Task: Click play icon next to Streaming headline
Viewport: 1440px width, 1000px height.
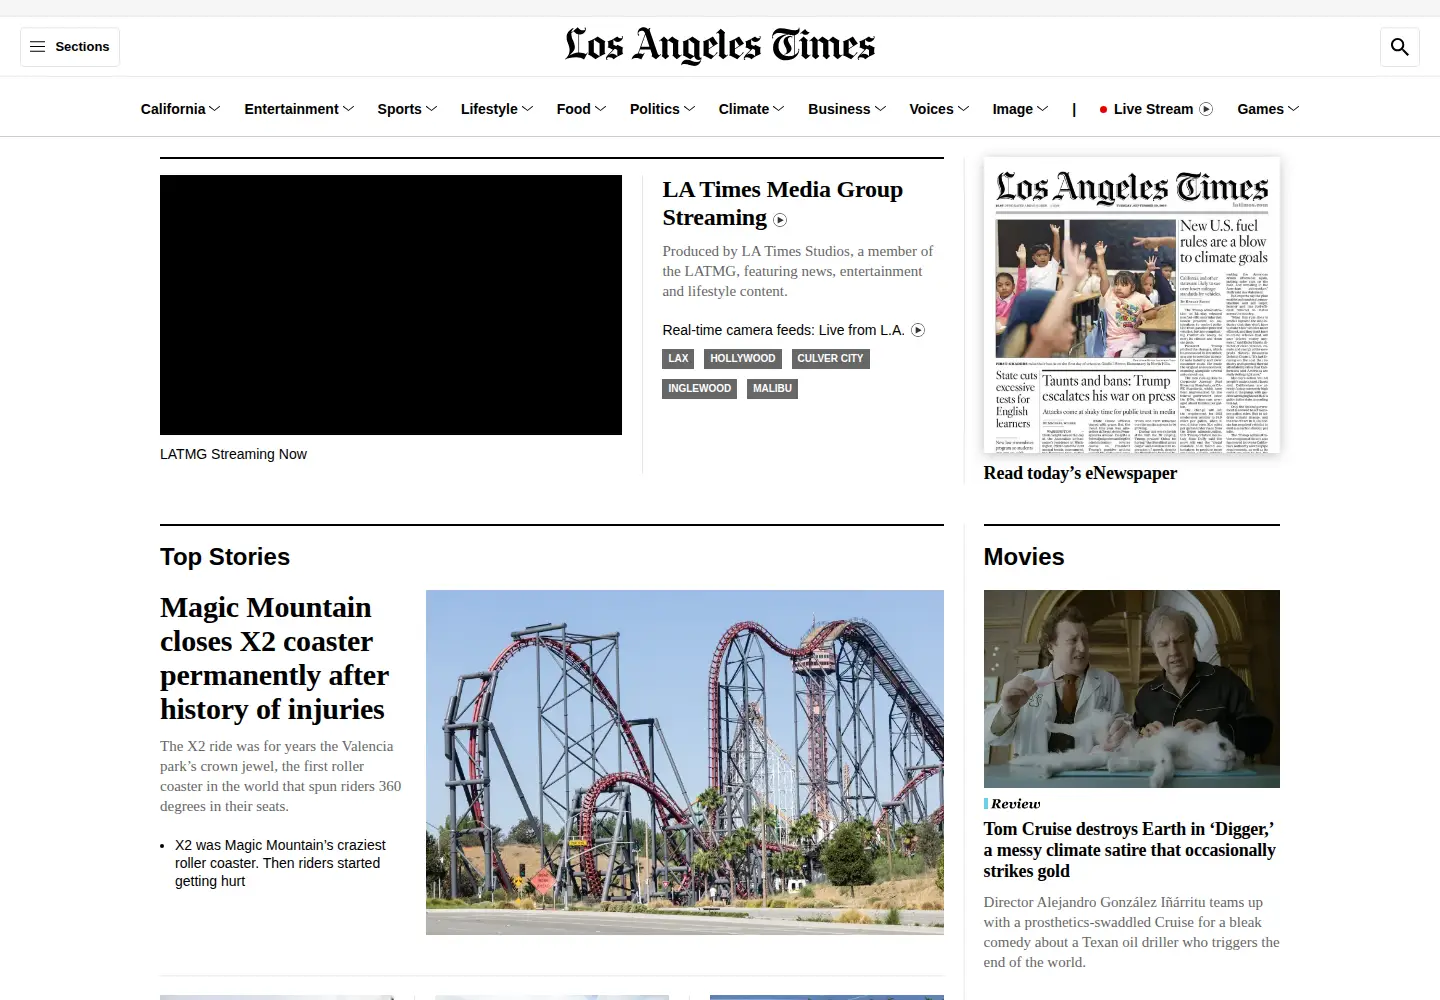Action: click(x=780, y=220)
